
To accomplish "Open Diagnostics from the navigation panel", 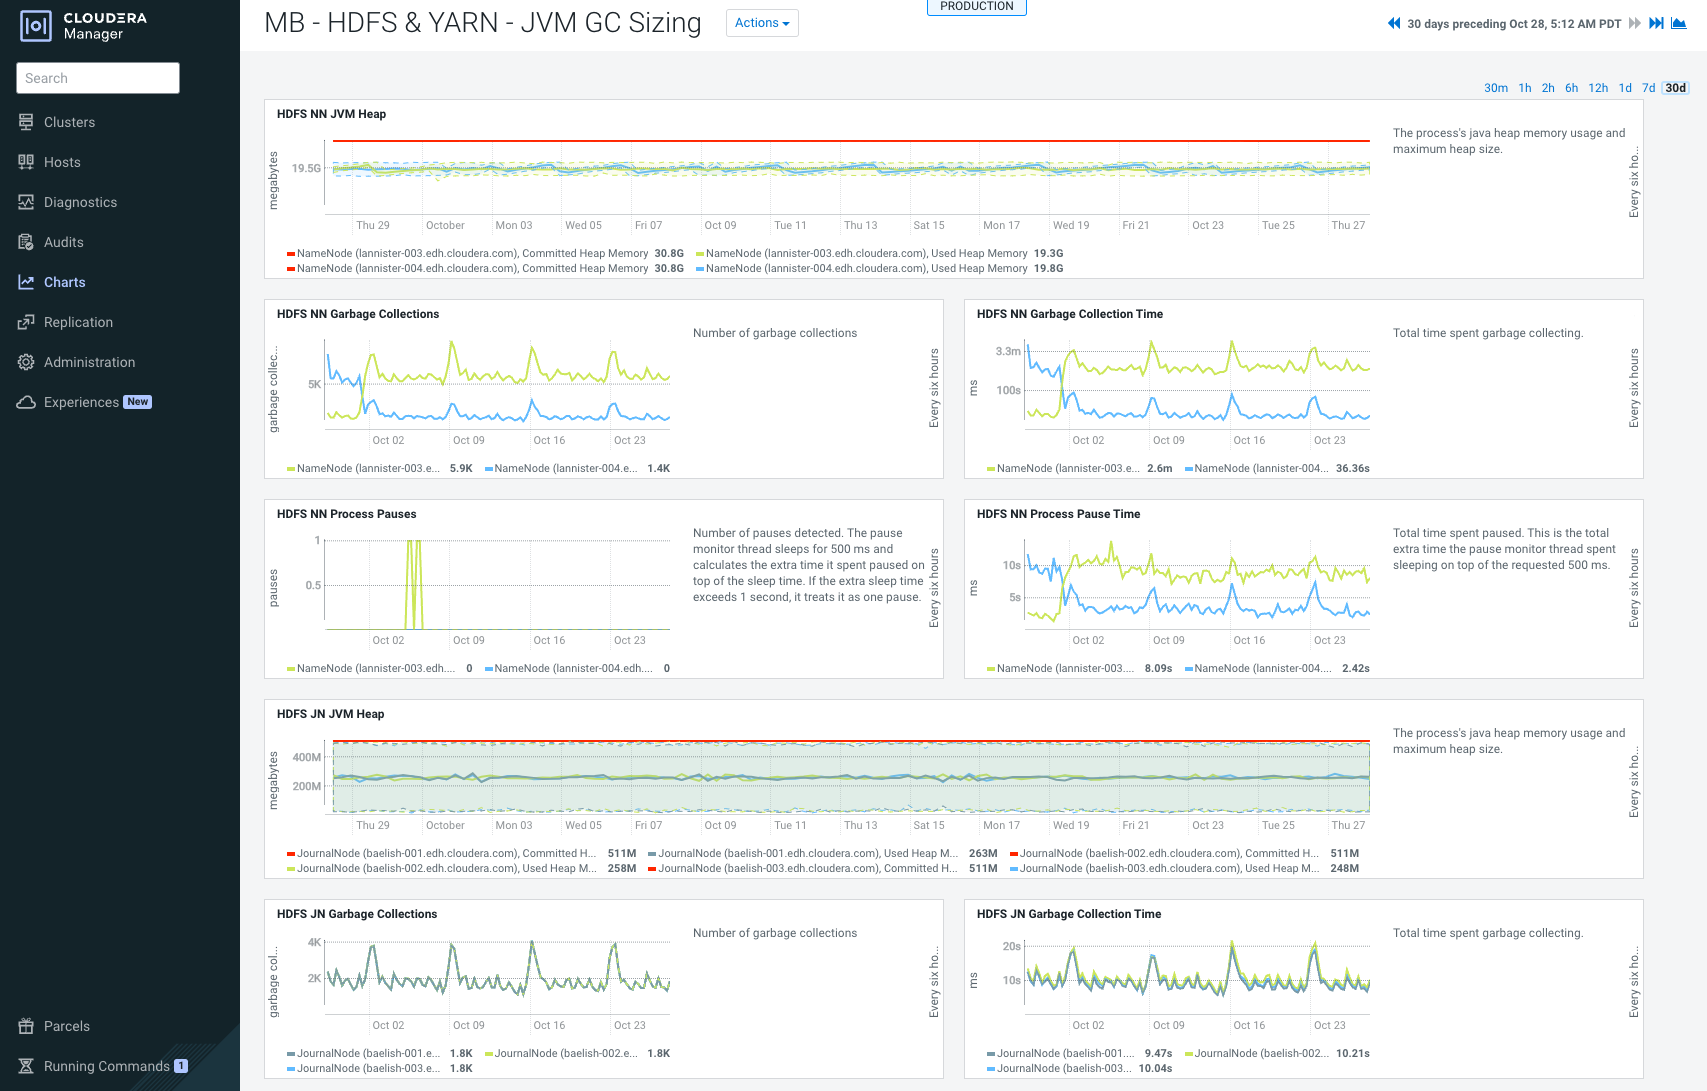I will [80, 202].
